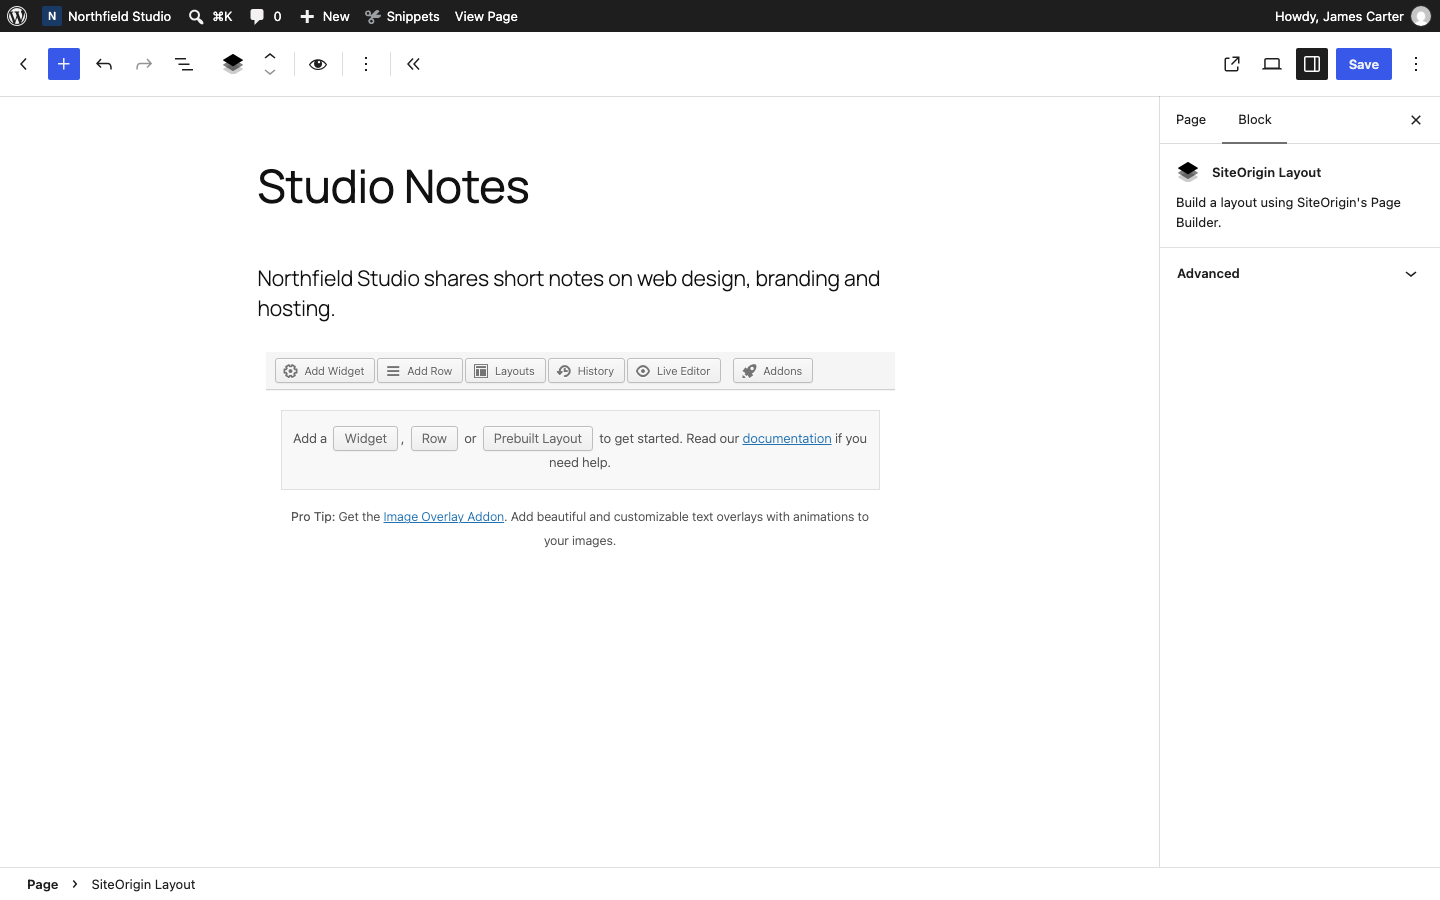Screen dimensions: 1440x900
Task: Select Page in the bottom breadcrumb
Action: (42, 884)
